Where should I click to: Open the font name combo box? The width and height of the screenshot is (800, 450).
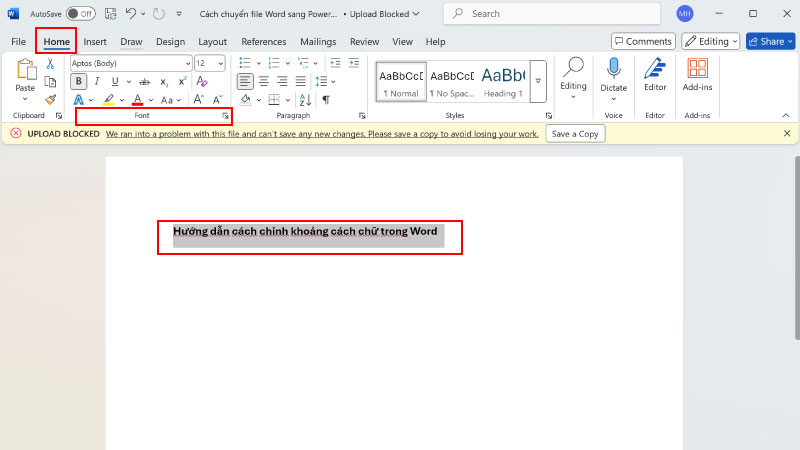[x=131, y=63]
